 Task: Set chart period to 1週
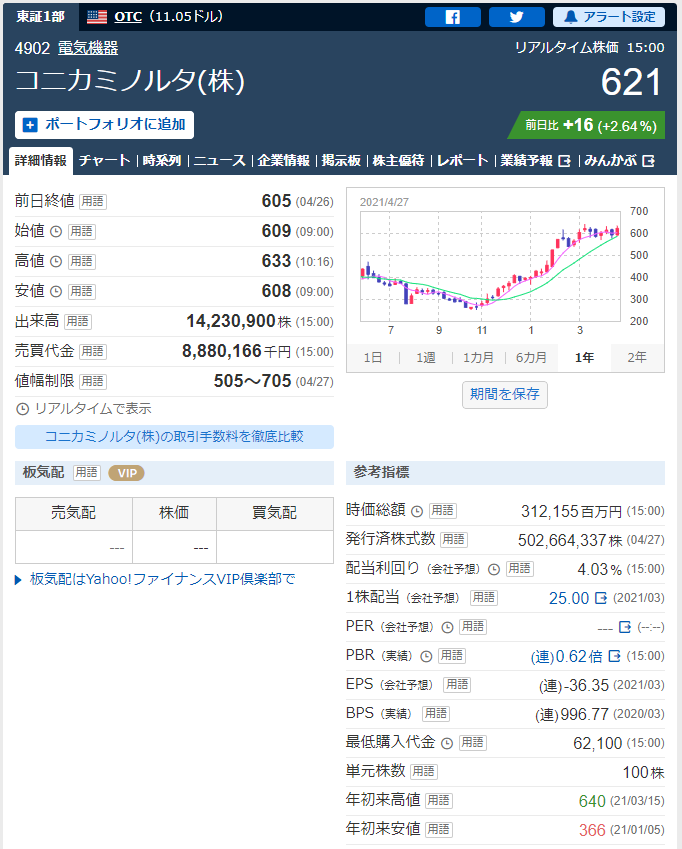(x=425, y=357)
